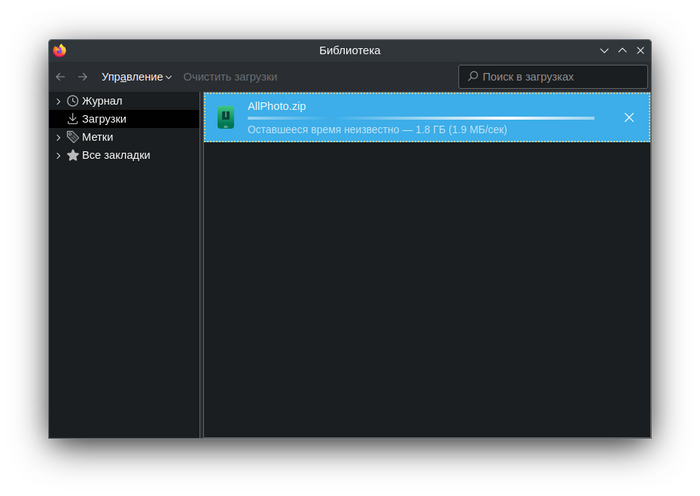Maximize the Библиотека window

pos(622,50)
